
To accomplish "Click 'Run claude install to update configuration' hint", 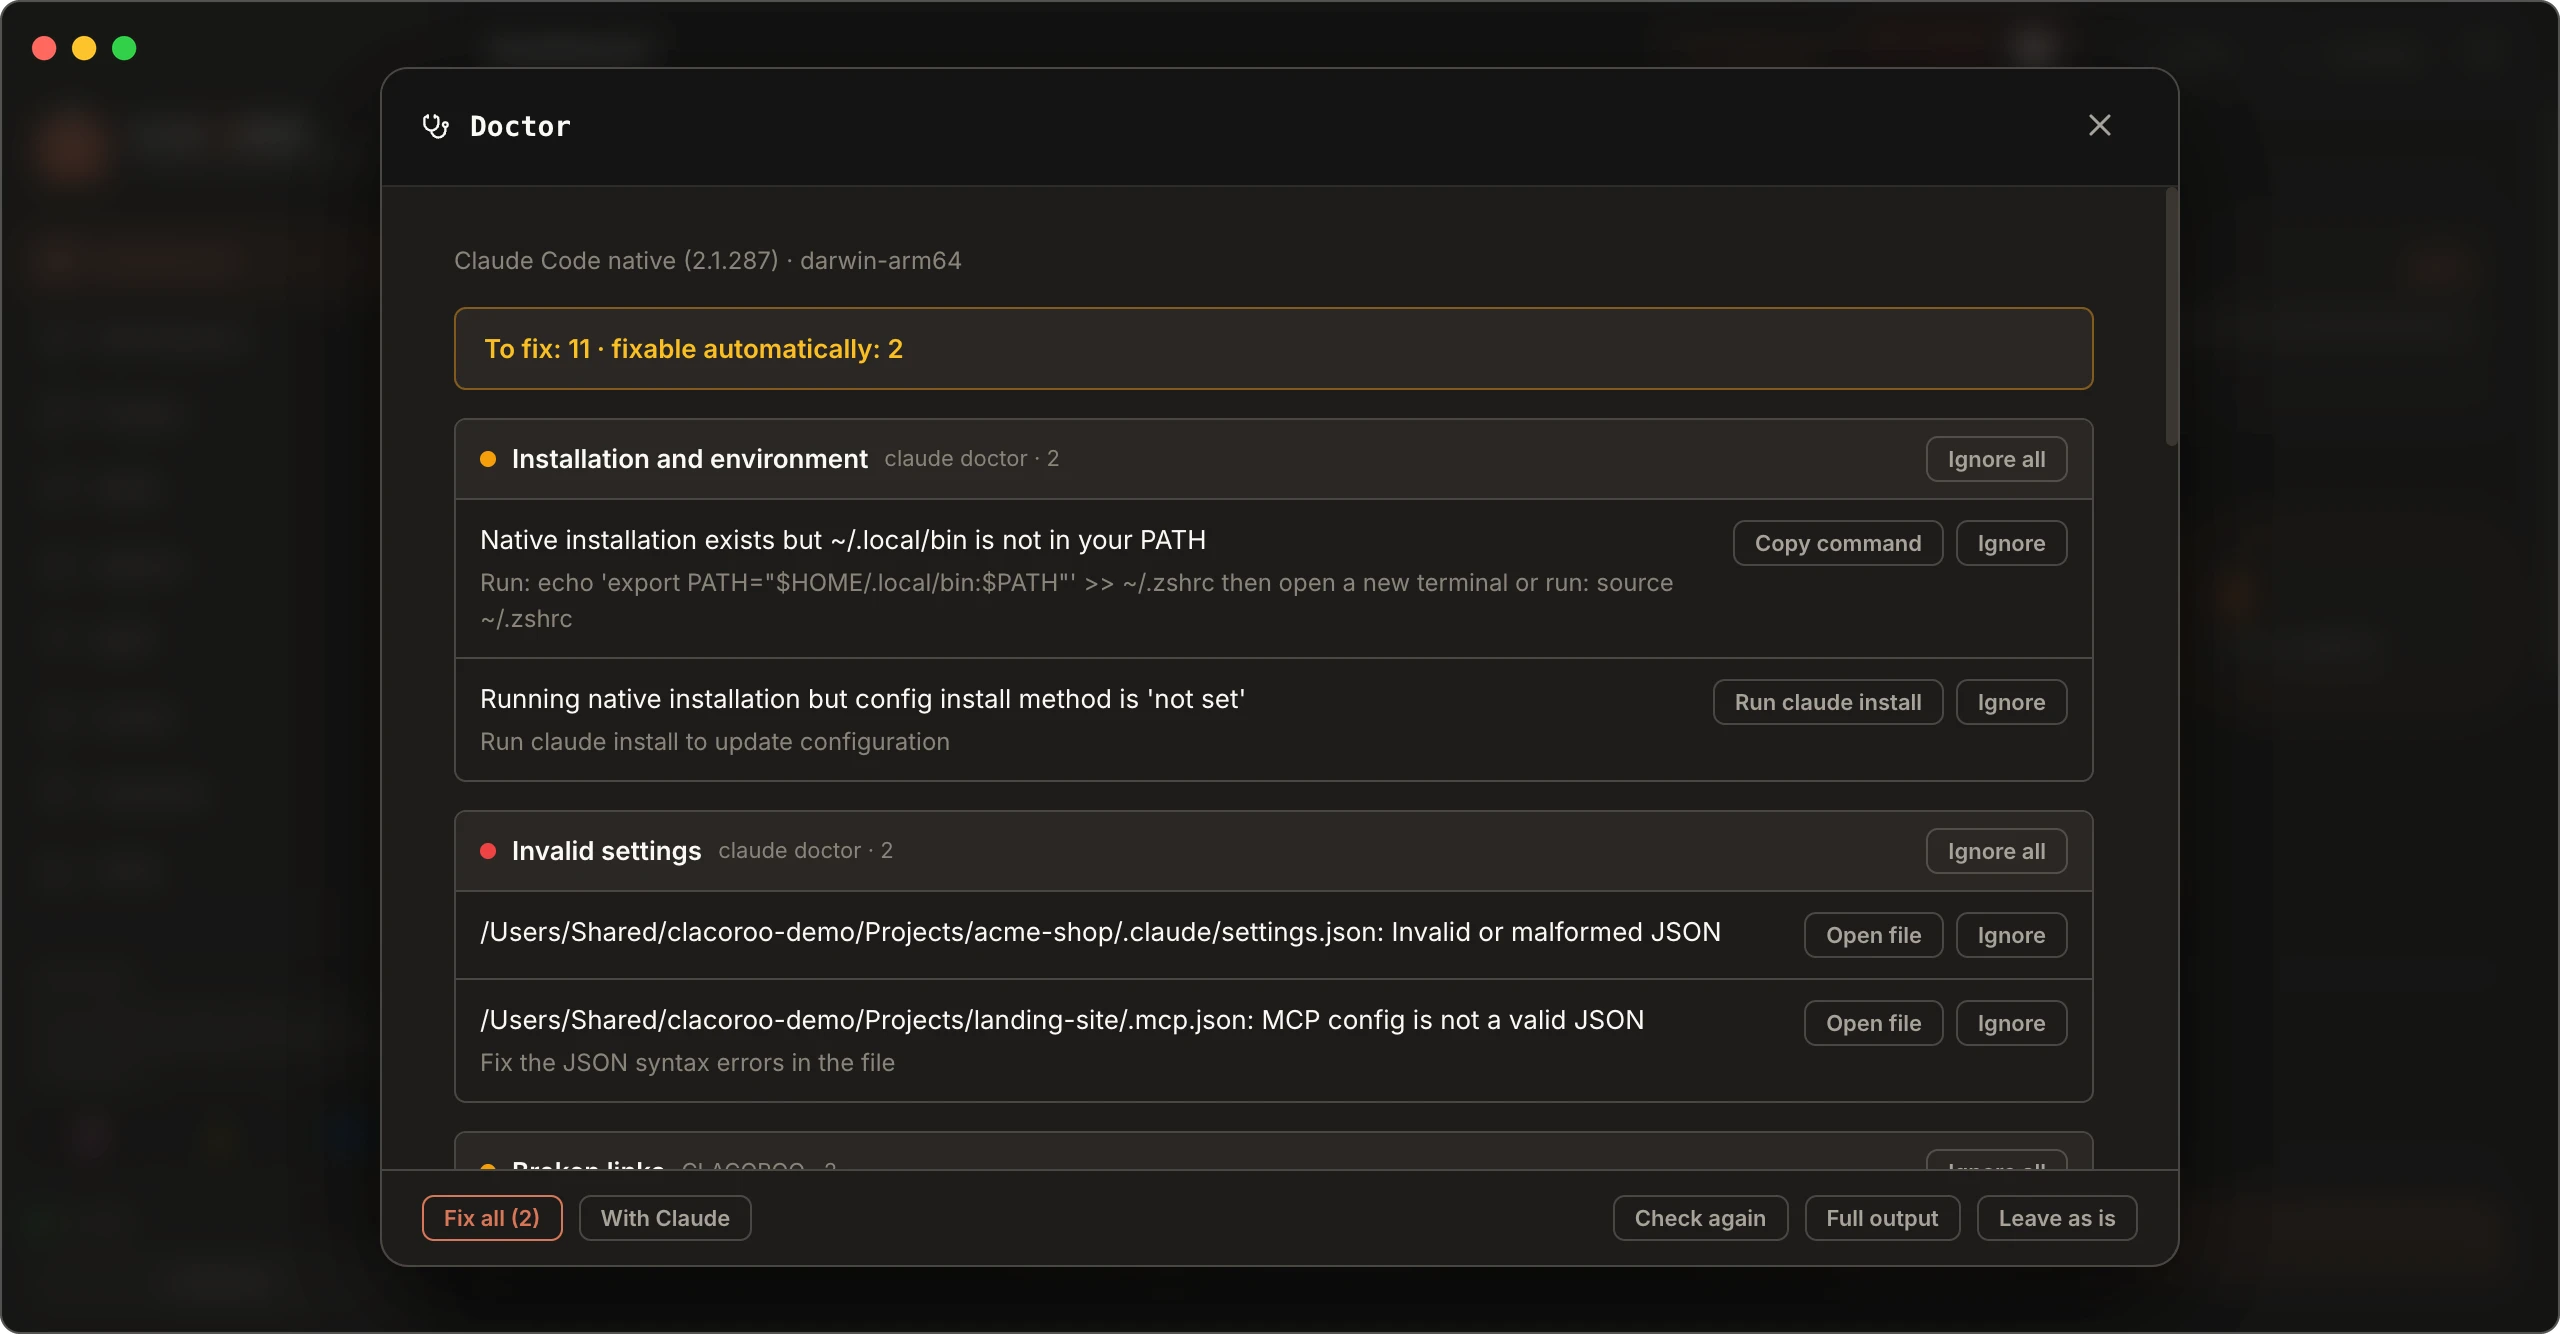I will point(715,742).
